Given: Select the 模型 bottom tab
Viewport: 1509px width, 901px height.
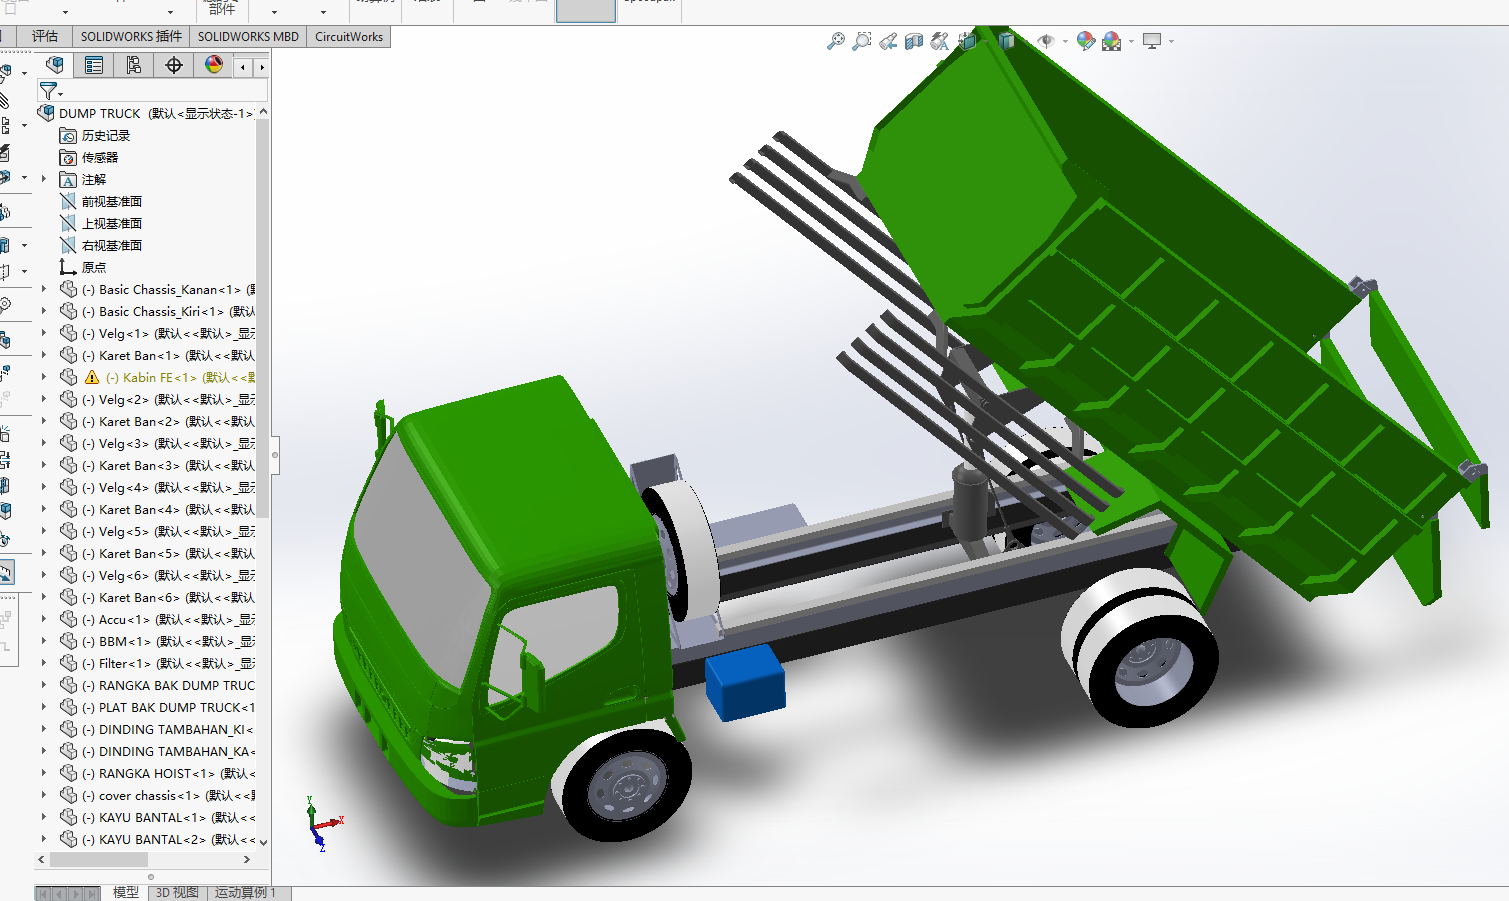Looking at the screenshot, I should pos(125,892).
